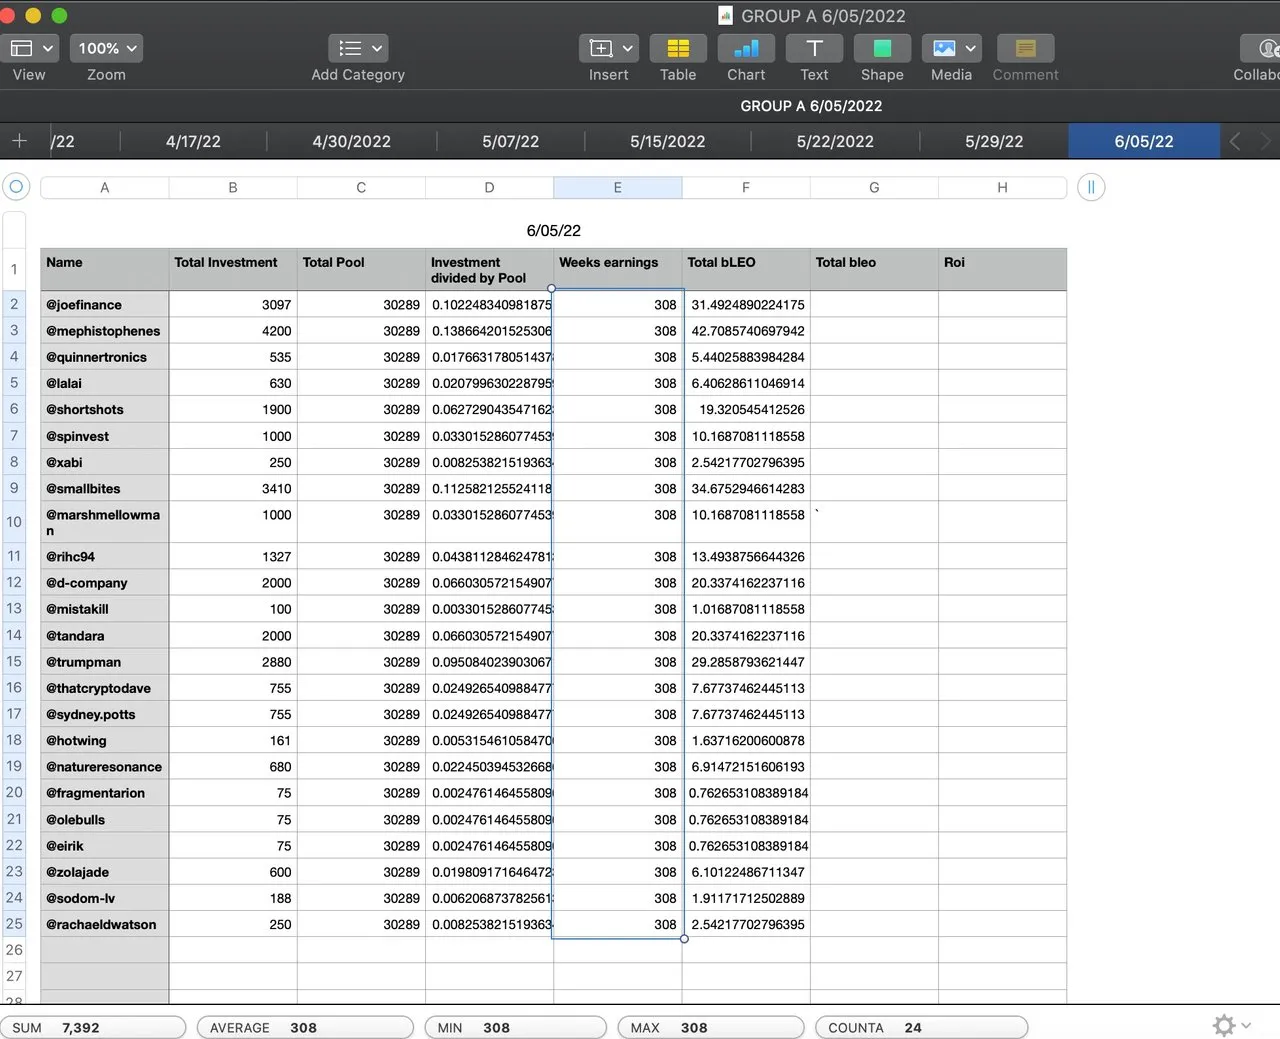Select row 10 header

[x=14, y=522]
